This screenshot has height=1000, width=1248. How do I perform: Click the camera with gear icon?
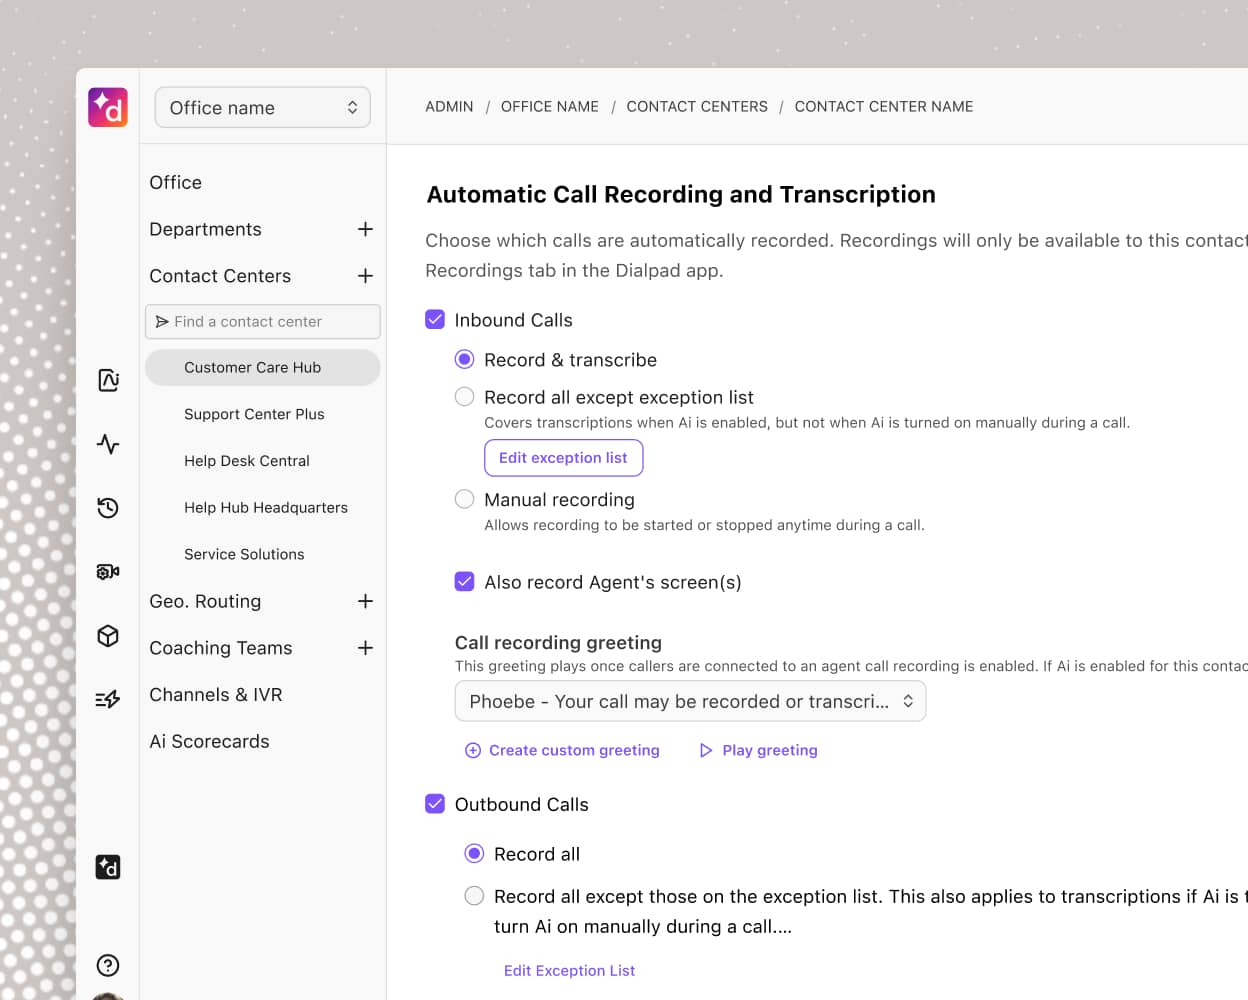108,572
